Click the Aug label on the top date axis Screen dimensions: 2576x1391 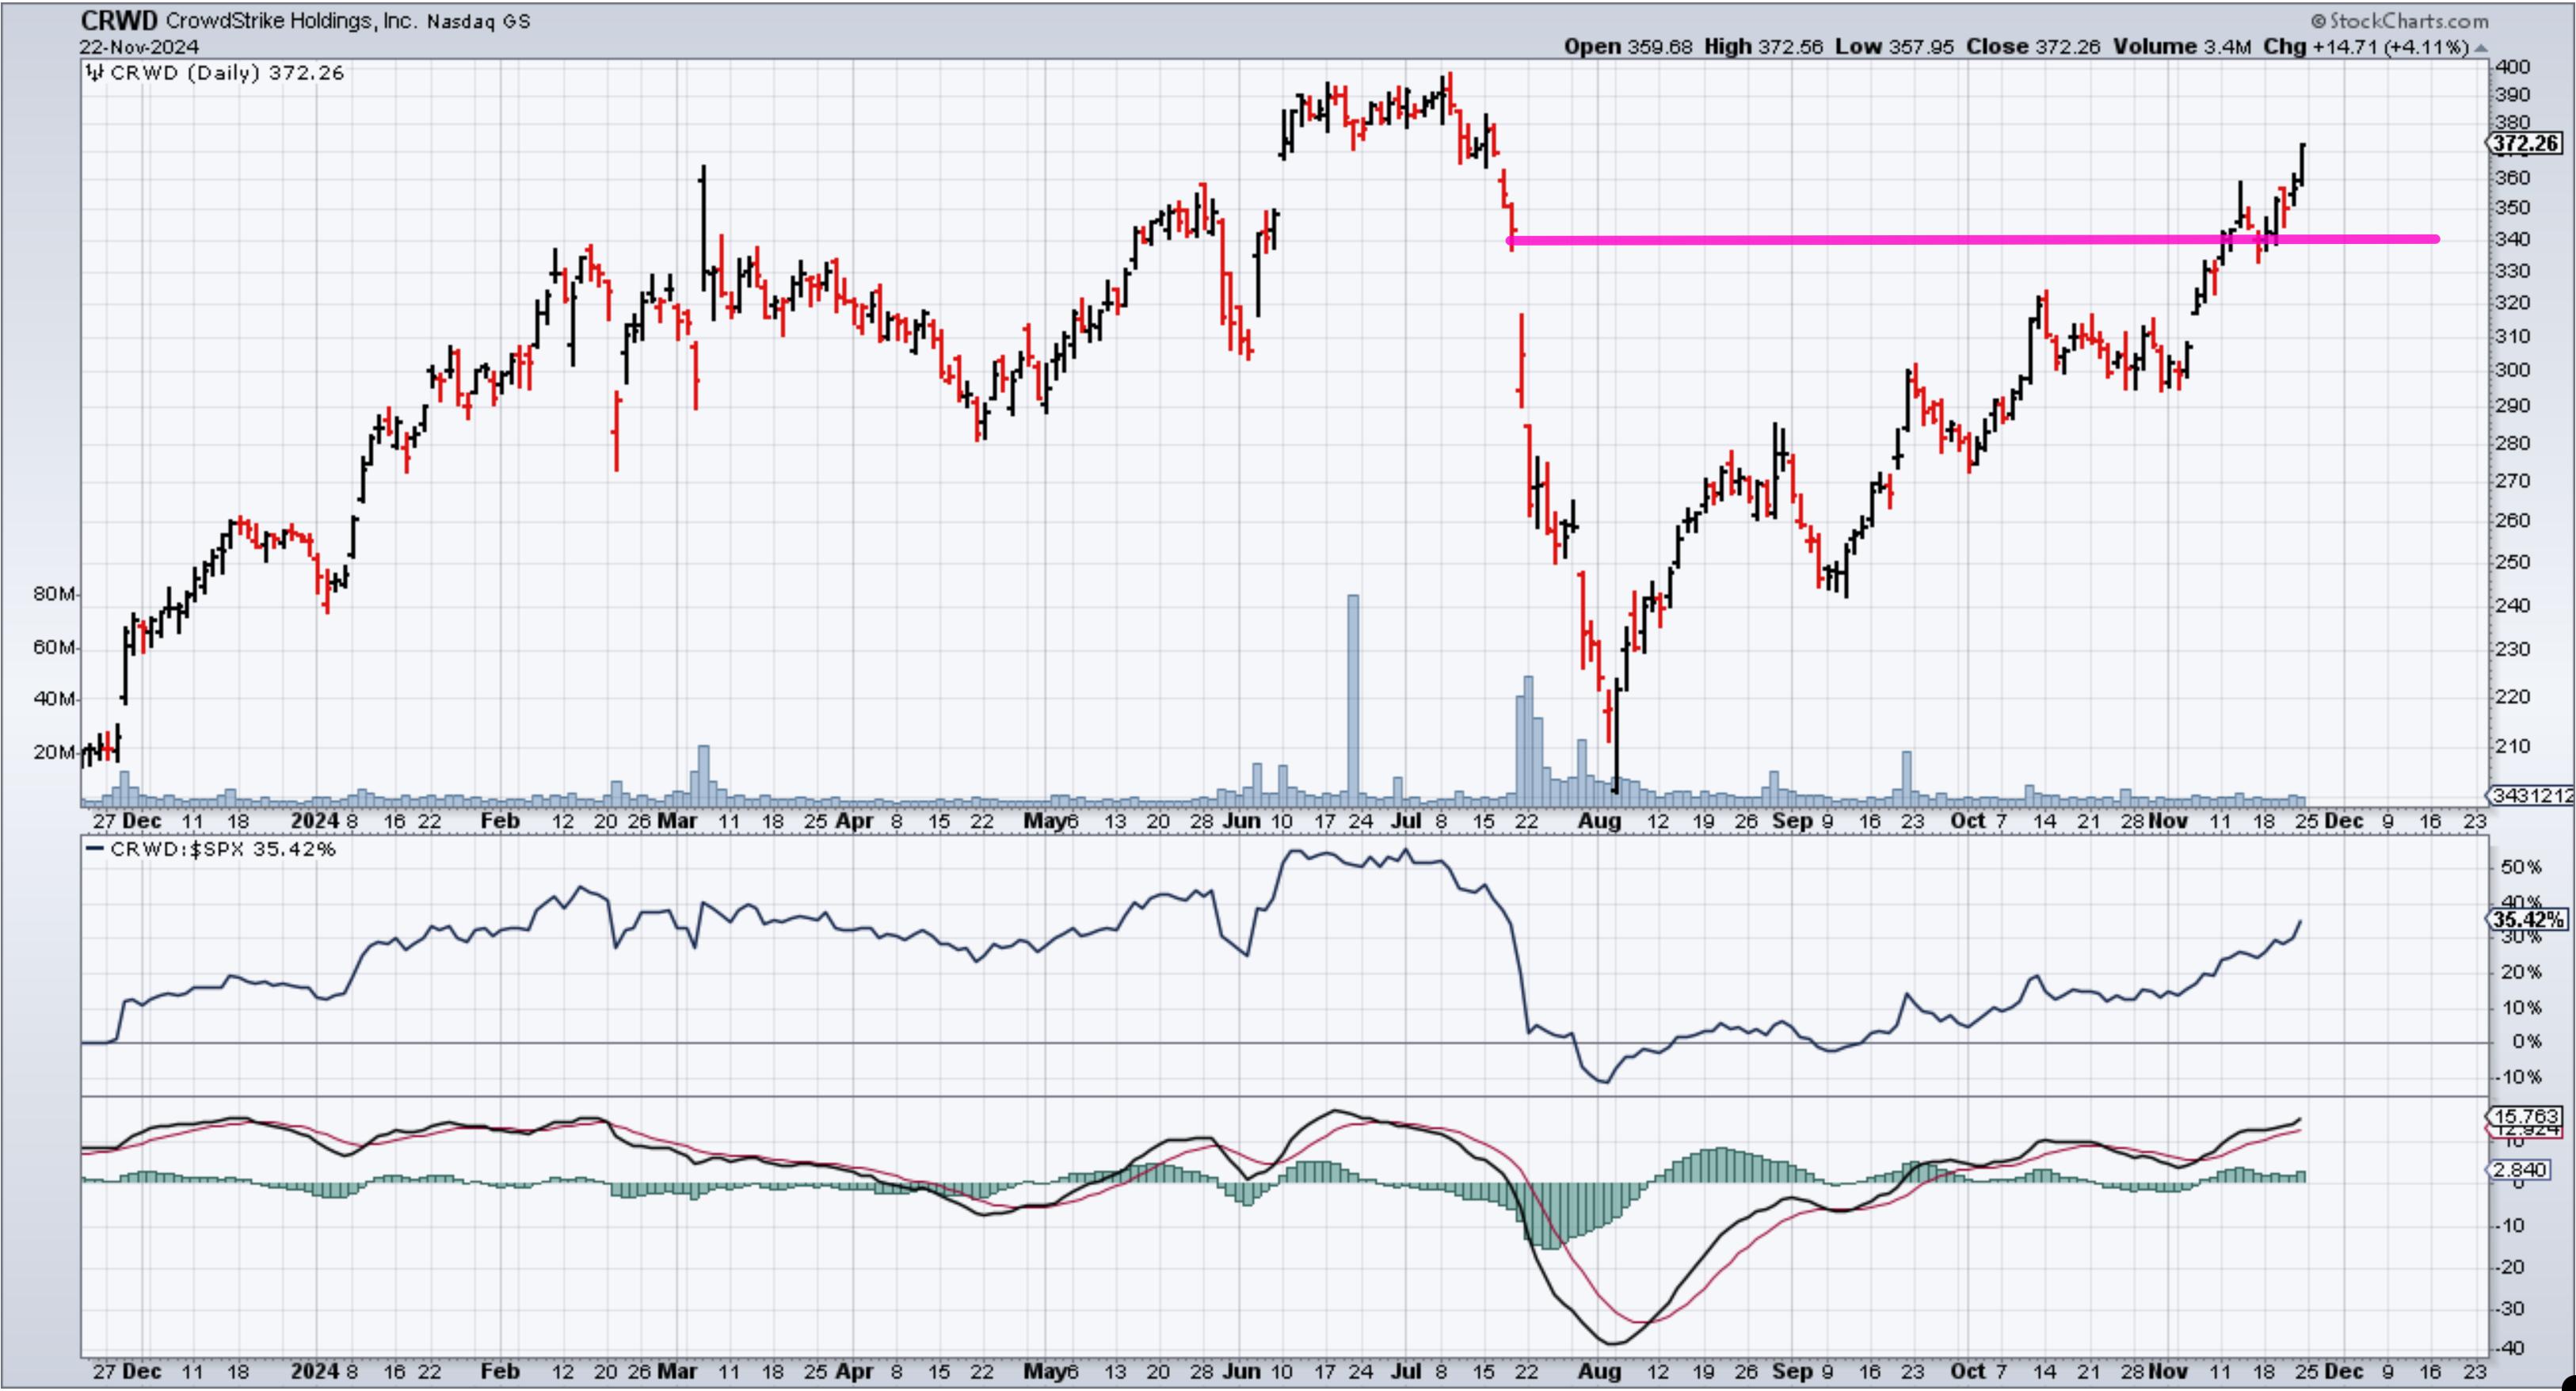pos(1599,821)
